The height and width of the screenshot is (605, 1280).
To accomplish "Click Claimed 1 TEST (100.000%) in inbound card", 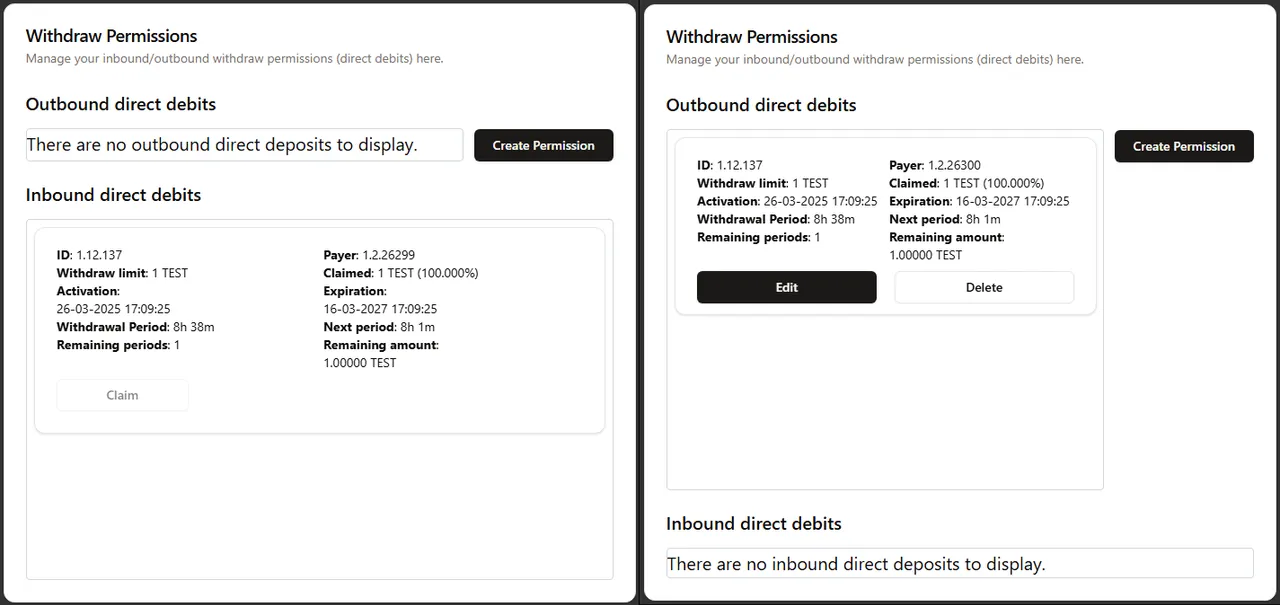I will 401,273.
